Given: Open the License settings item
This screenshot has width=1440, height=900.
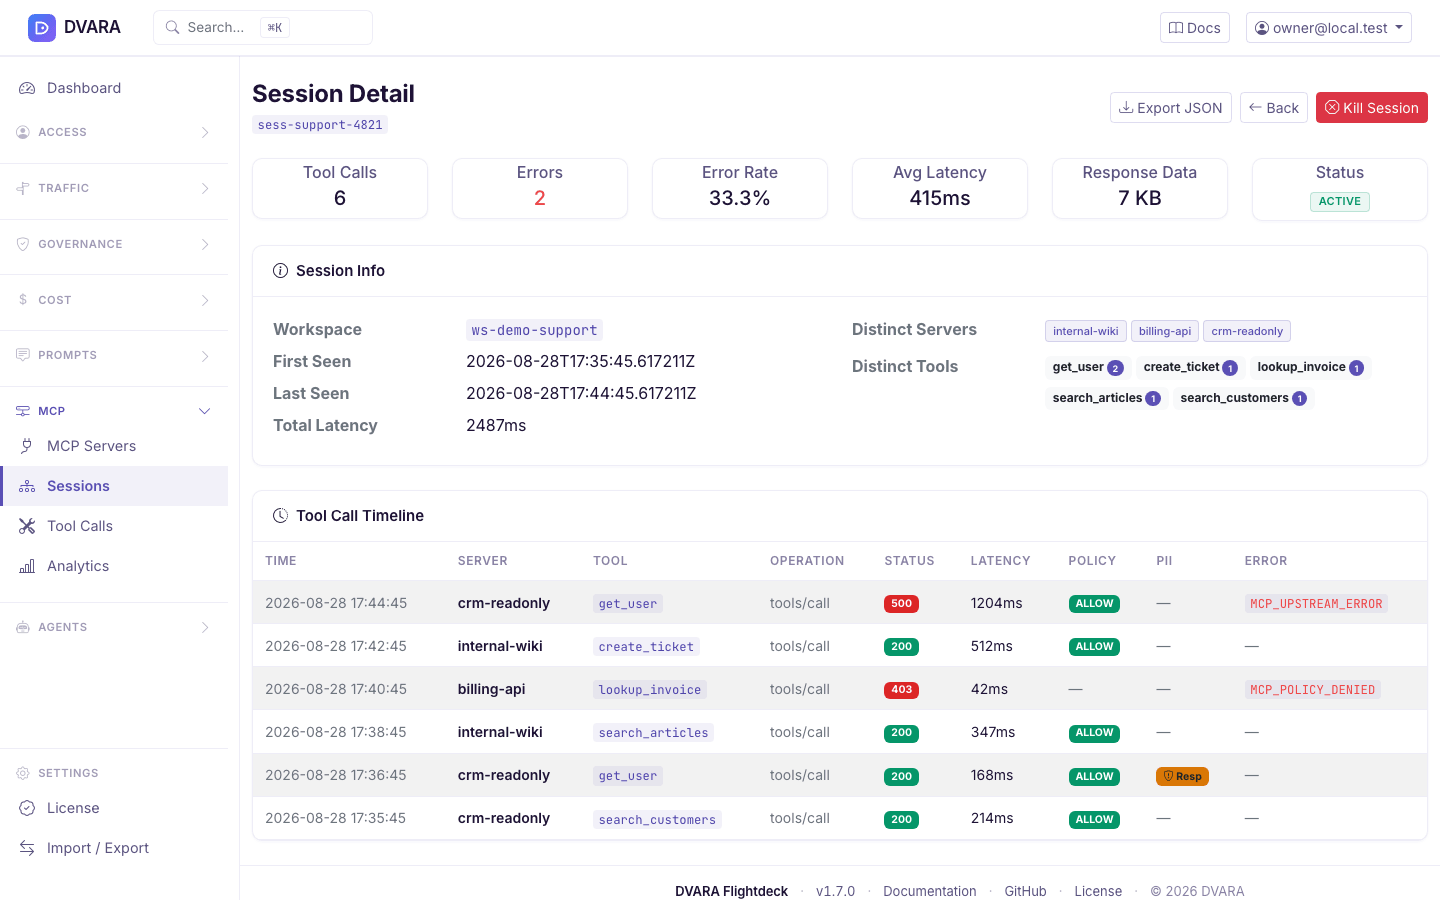Looking at the screenshot, I should coord(114,808).
